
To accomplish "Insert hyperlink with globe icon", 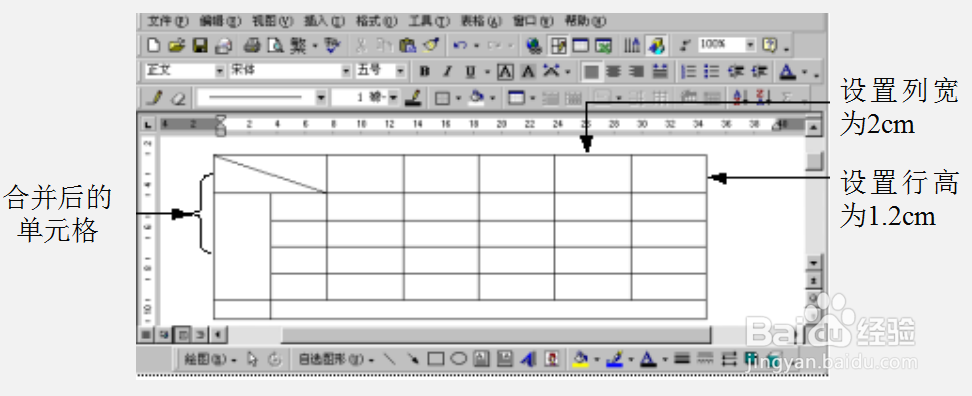I will click(534, 45).
